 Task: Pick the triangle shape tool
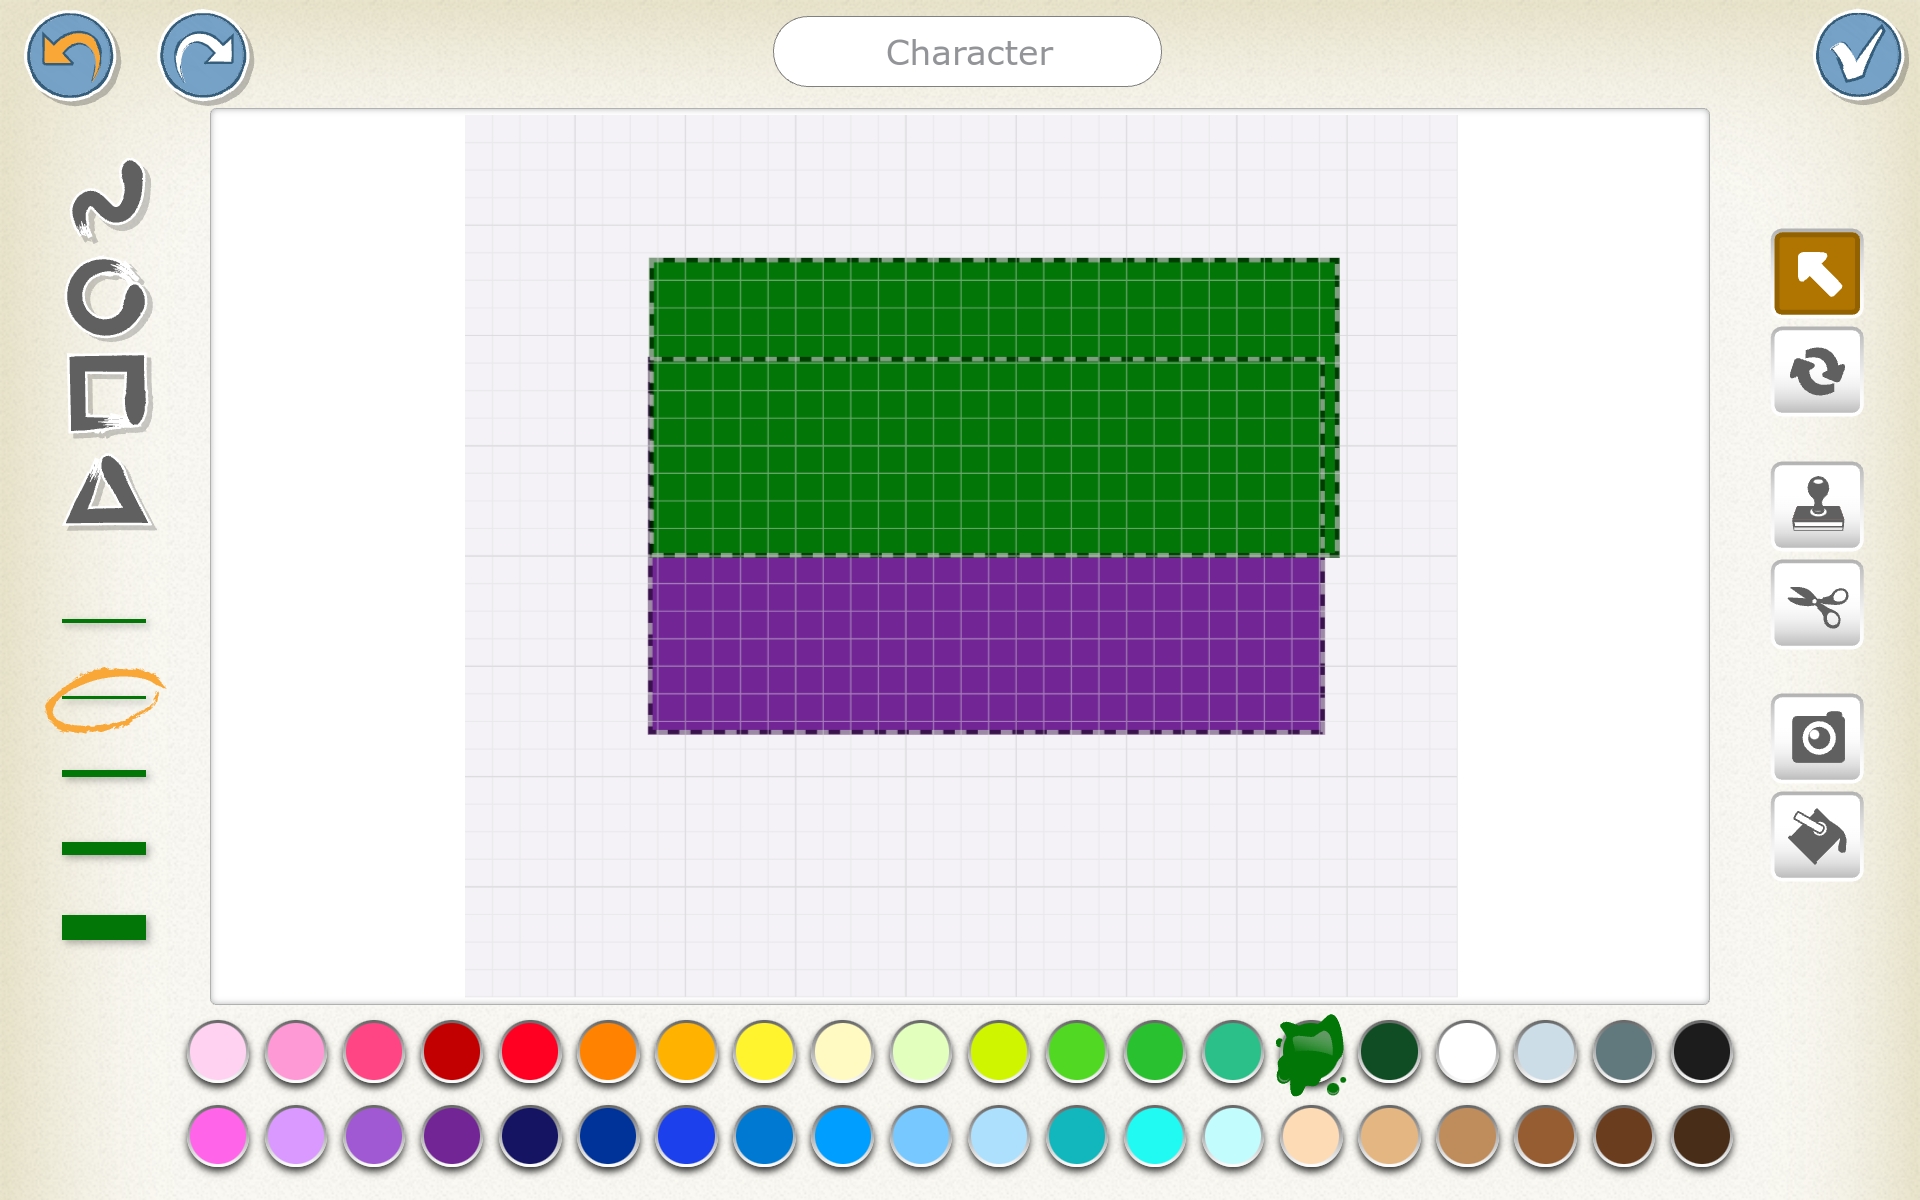coord(110,490)
